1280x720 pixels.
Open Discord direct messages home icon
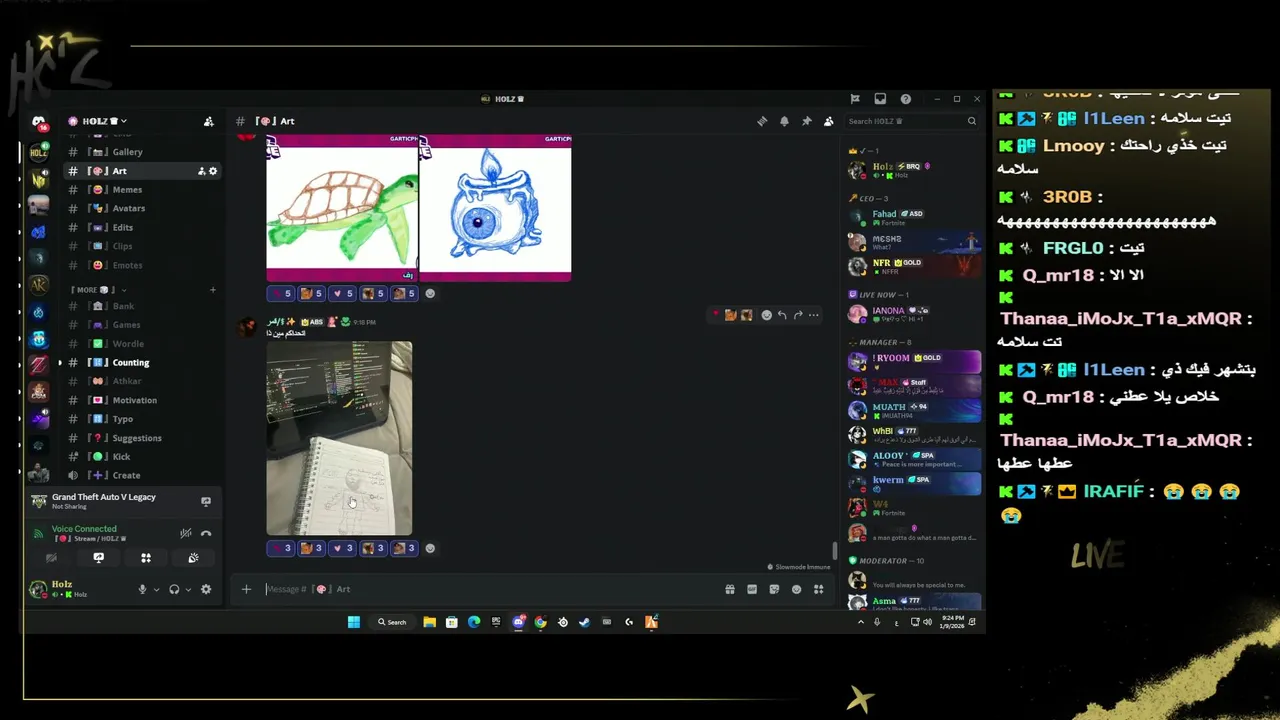(x=38, y=122)
